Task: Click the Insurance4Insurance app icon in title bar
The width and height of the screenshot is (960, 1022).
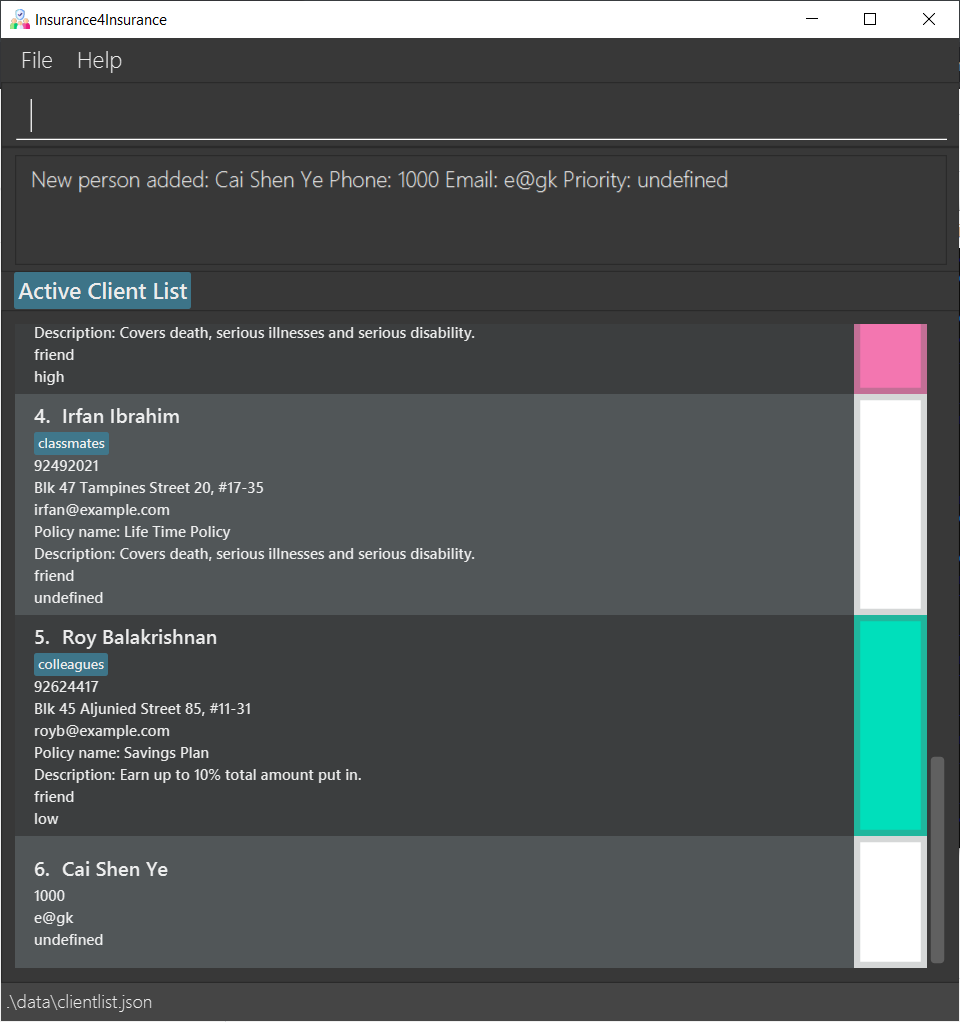Action: [20, 20]
